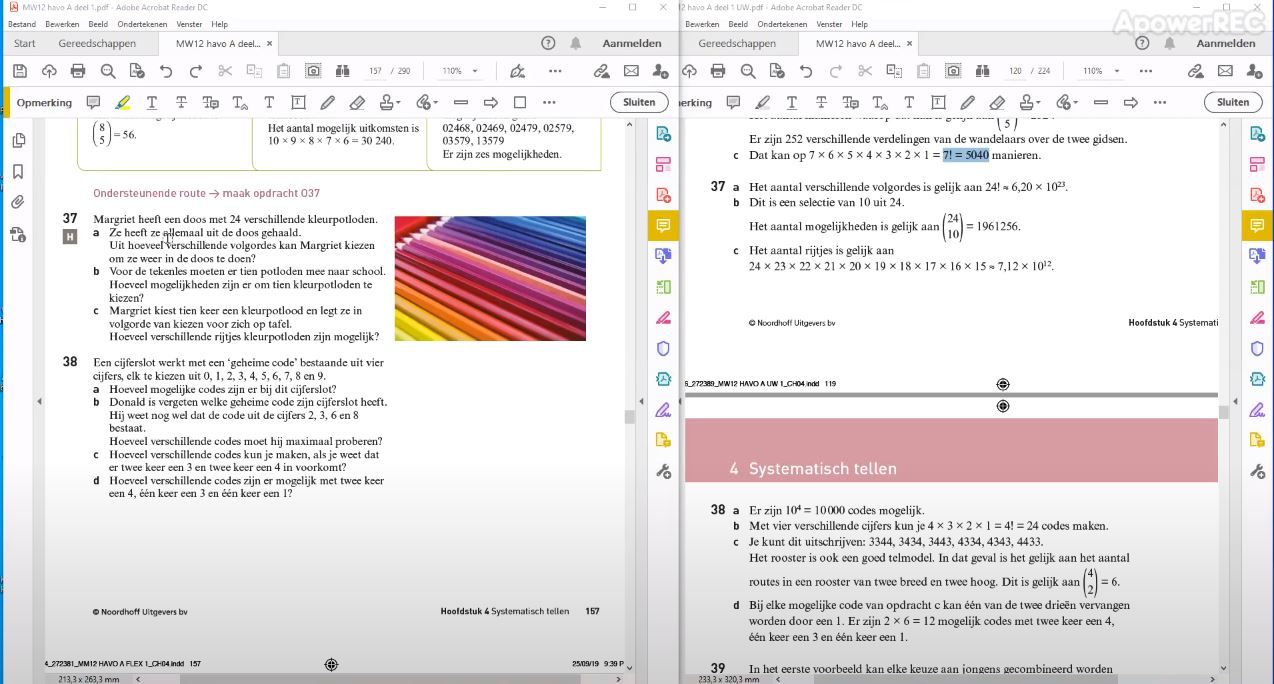The width and height of the screenshot is (1274, 684).
Task: Click Aanmelden in the left window
Action: 632,44
